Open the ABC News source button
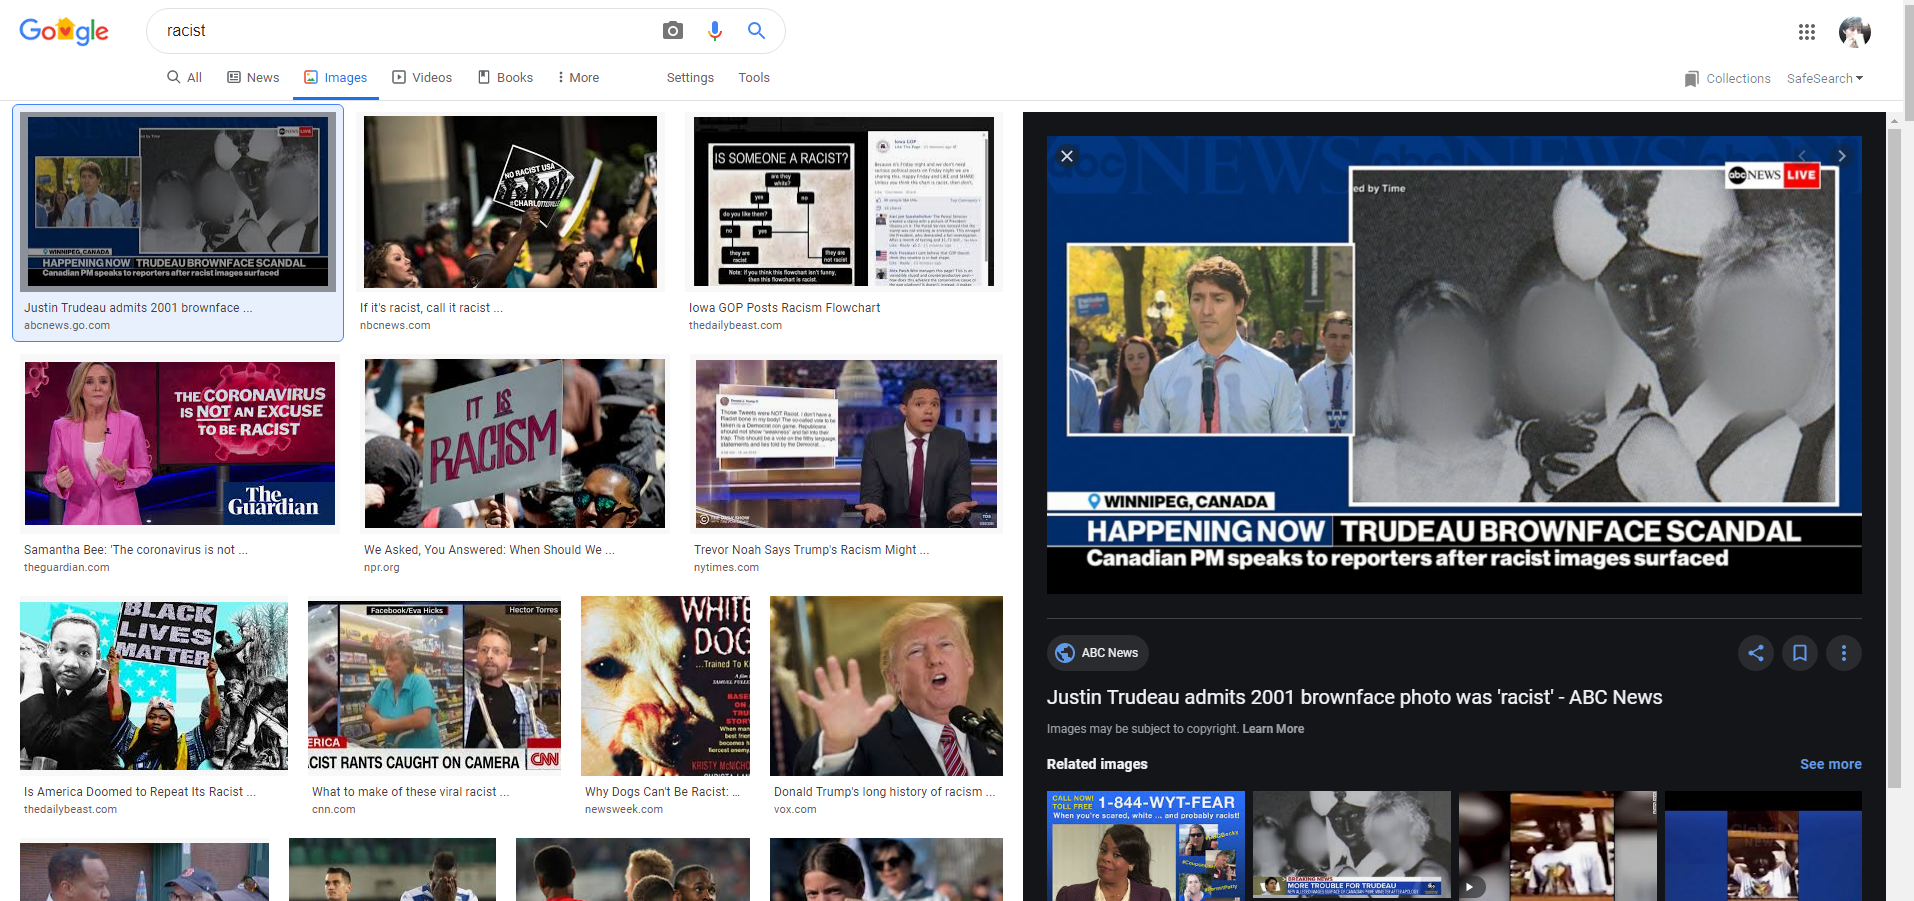The width and height of the screenshot is (1914, 901). (1097, 653)
